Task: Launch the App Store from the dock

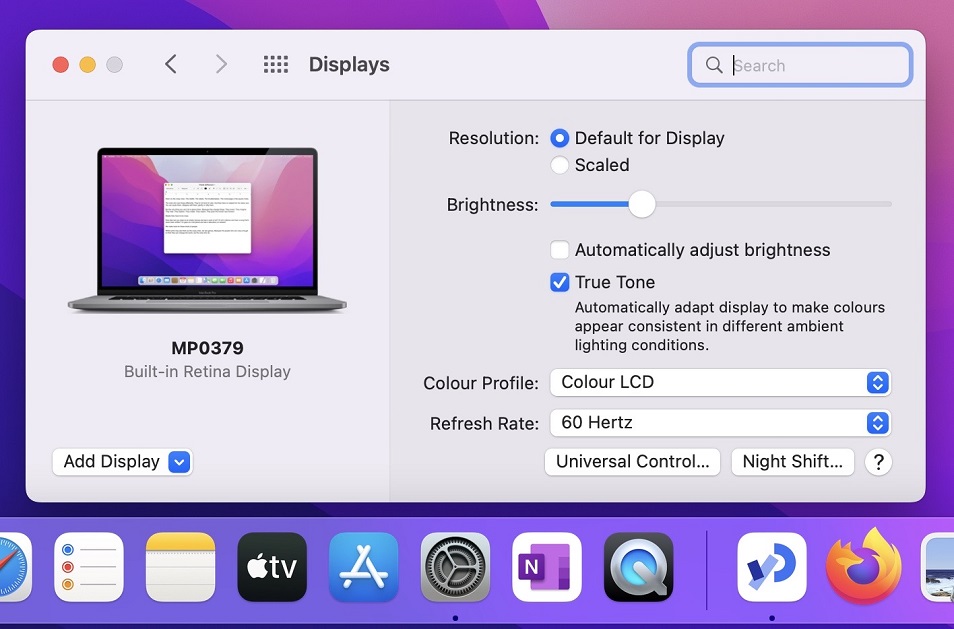Action: tap(364, 567)
